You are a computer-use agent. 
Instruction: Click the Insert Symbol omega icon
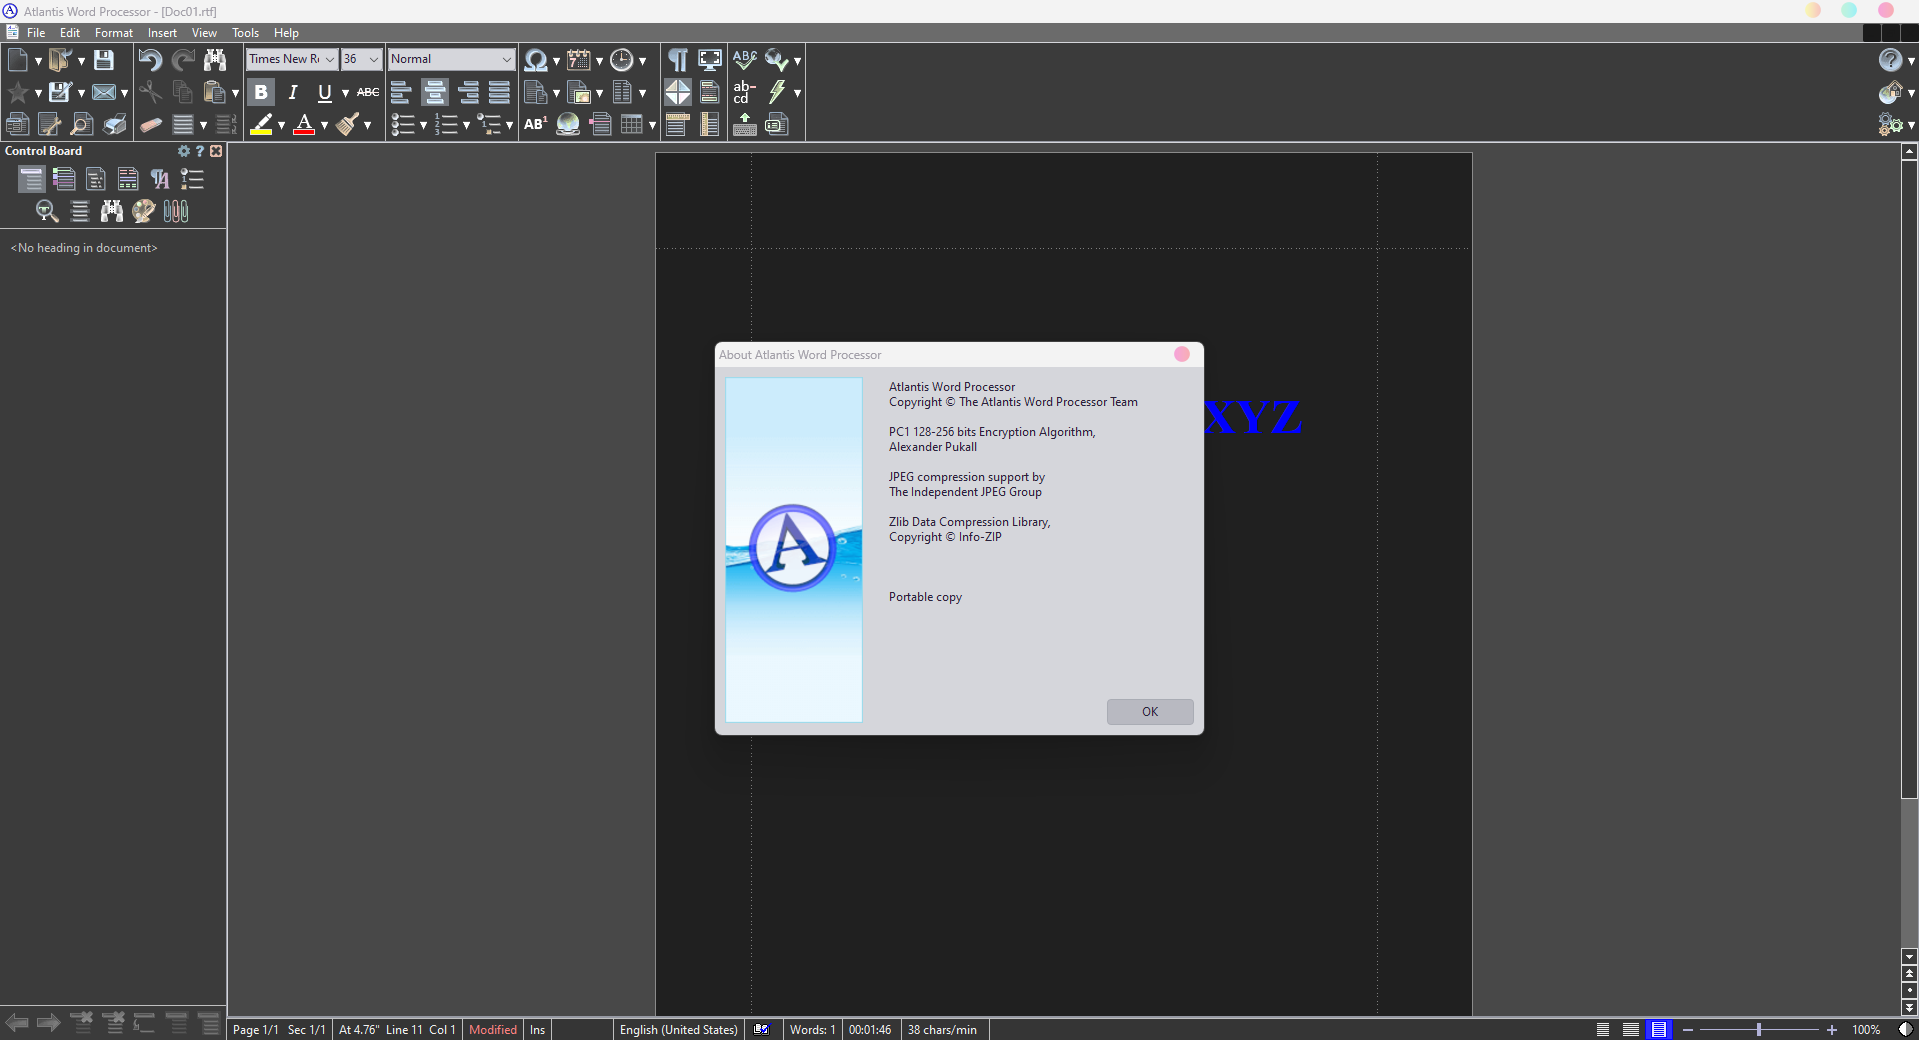point(536,60)
